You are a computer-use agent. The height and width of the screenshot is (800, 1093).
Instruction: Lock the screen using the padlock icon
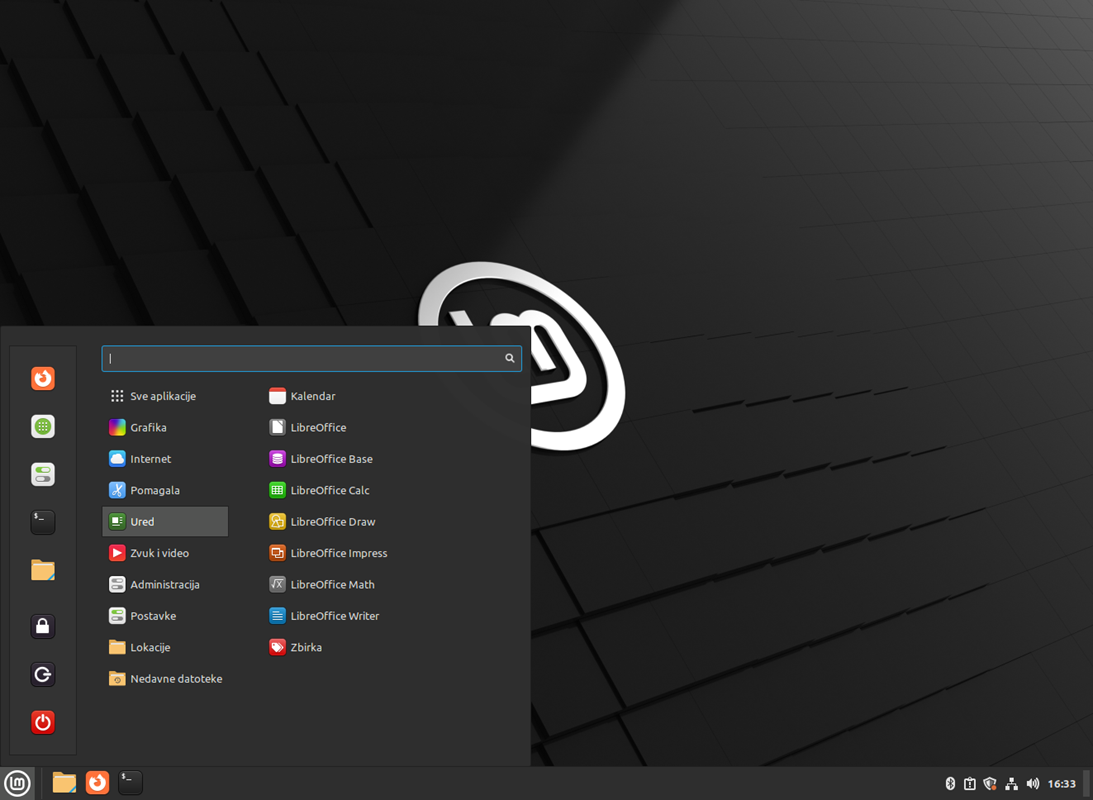43,626
